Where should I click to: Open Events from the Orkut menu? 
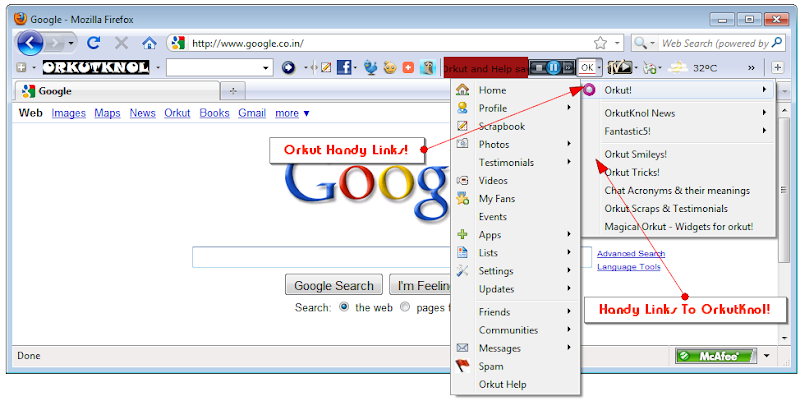(515, 217)
